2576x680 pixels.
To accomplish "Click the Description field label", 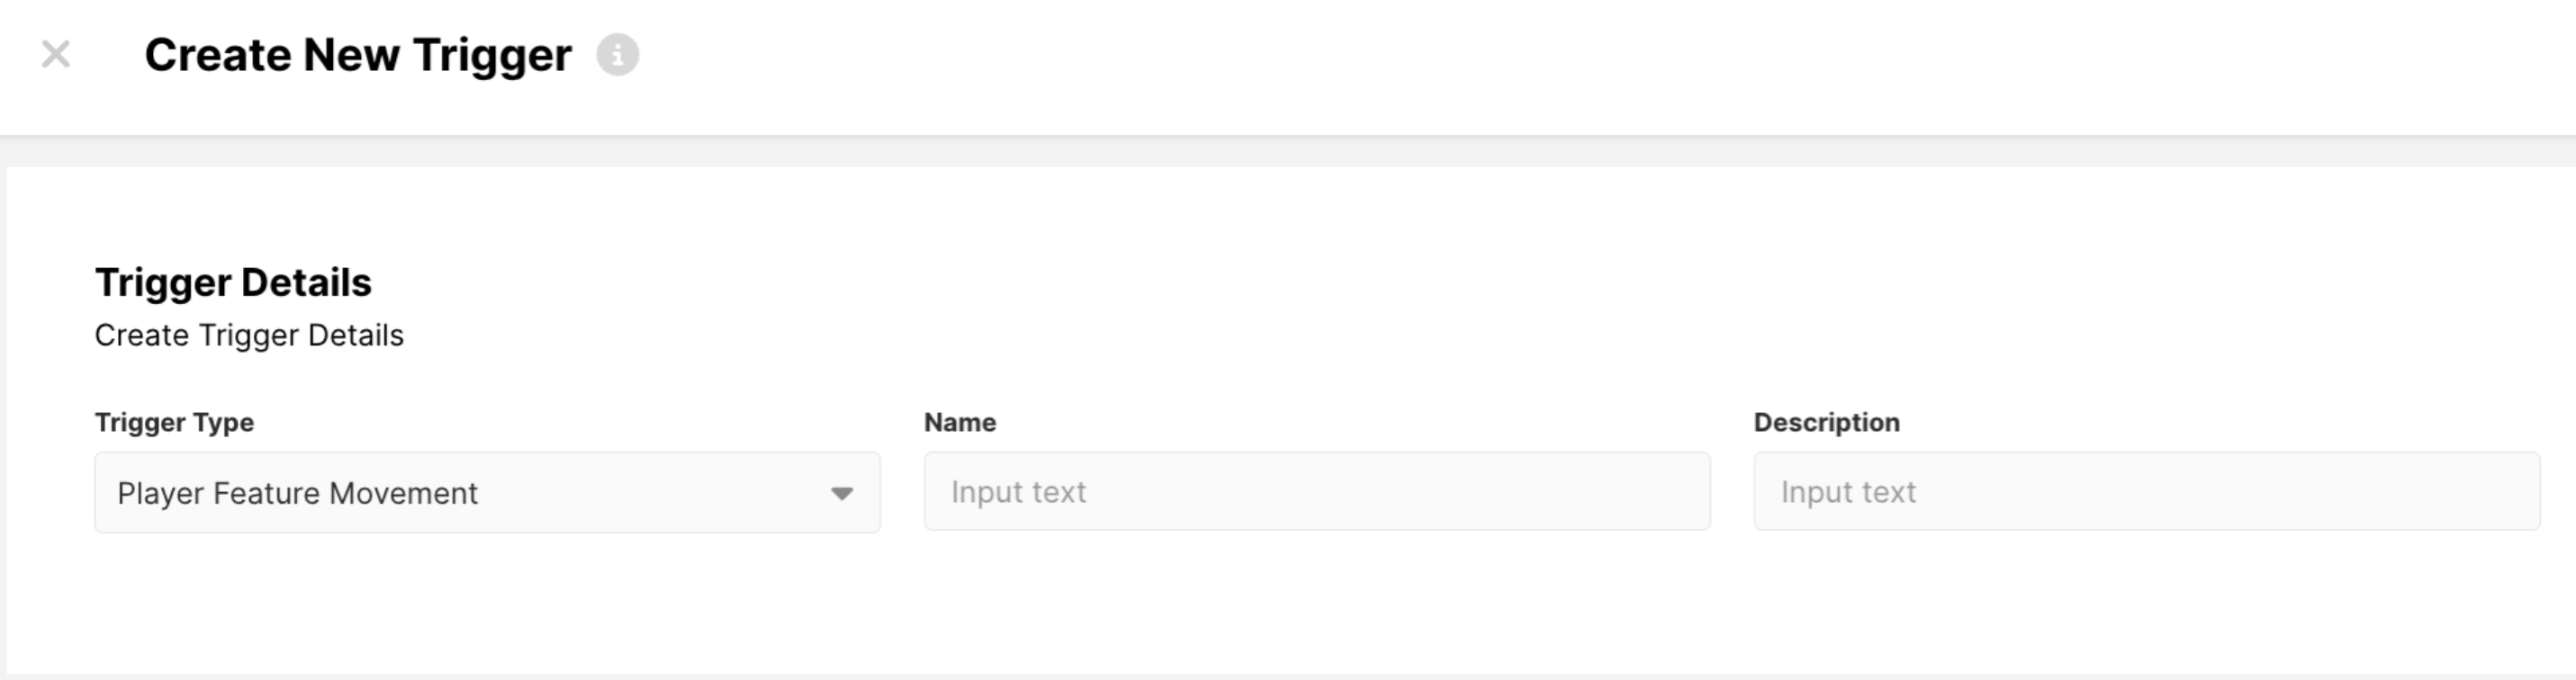I will tap(1826, 422).
